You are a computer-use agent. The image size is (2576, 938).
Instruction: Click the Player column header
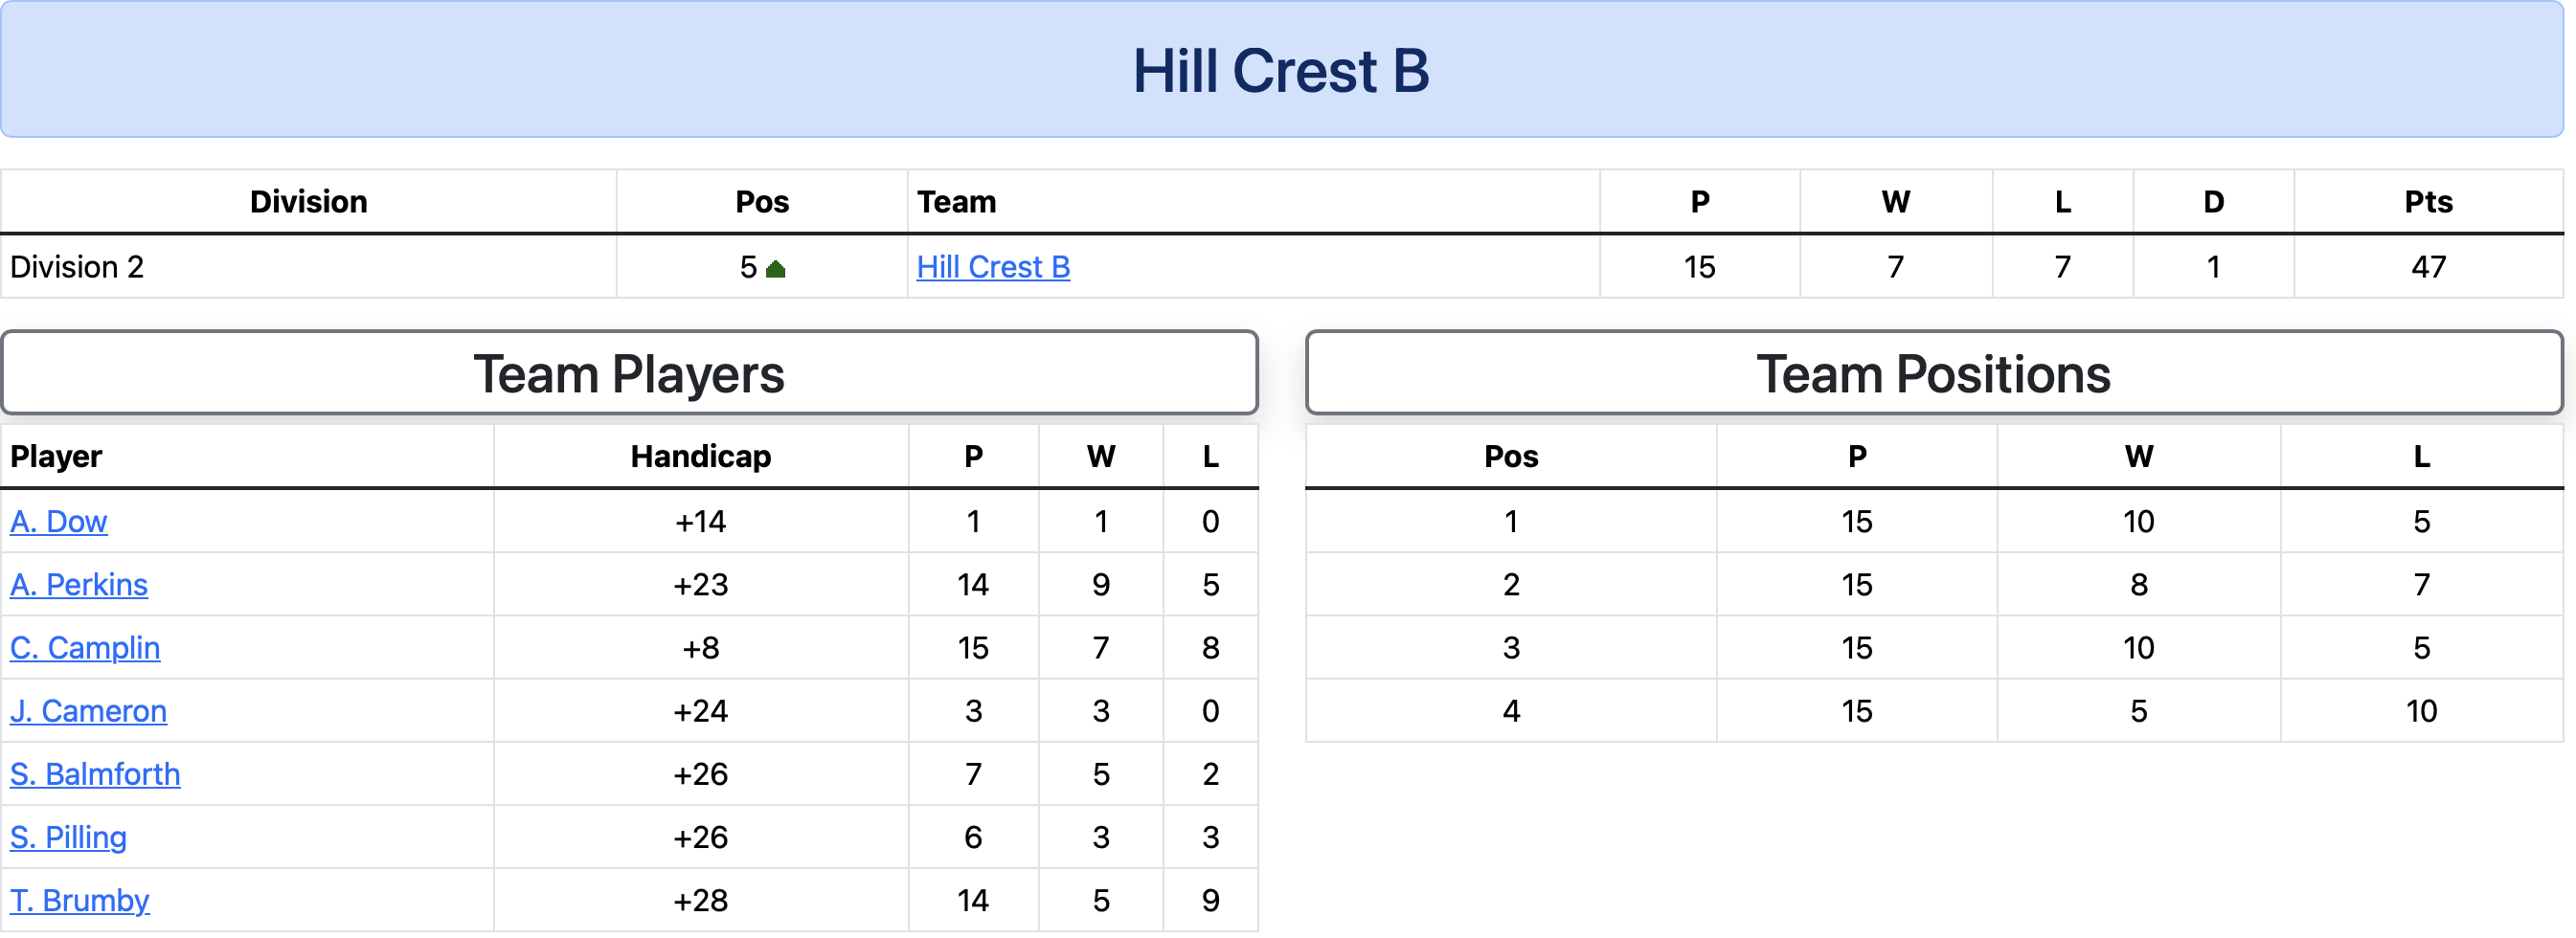coord(56,456)
